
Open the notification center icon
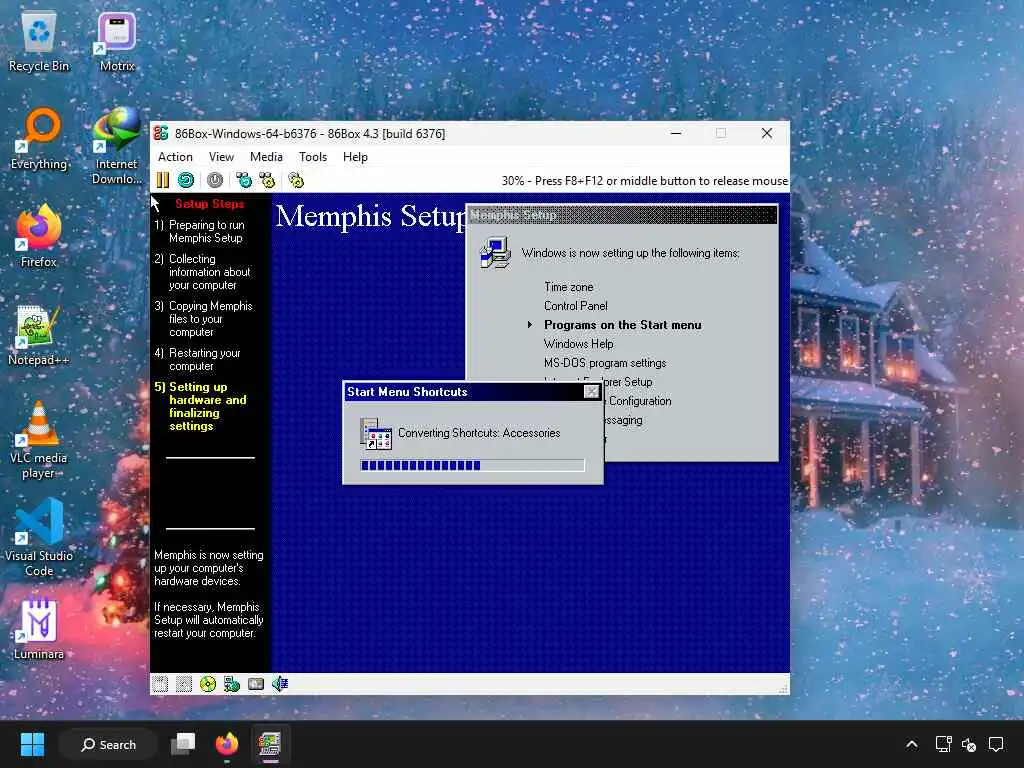(996, 744)
